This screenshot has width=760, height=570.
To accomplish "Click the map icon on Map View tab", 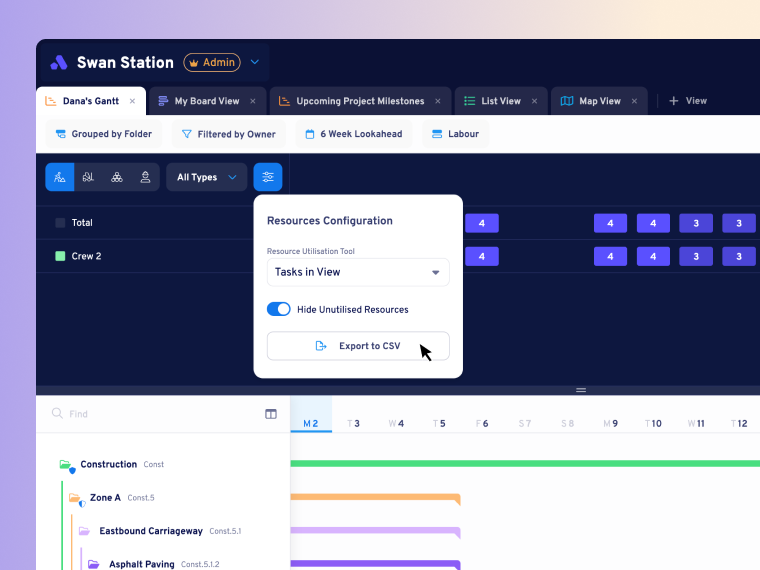I will pos(567,101).
